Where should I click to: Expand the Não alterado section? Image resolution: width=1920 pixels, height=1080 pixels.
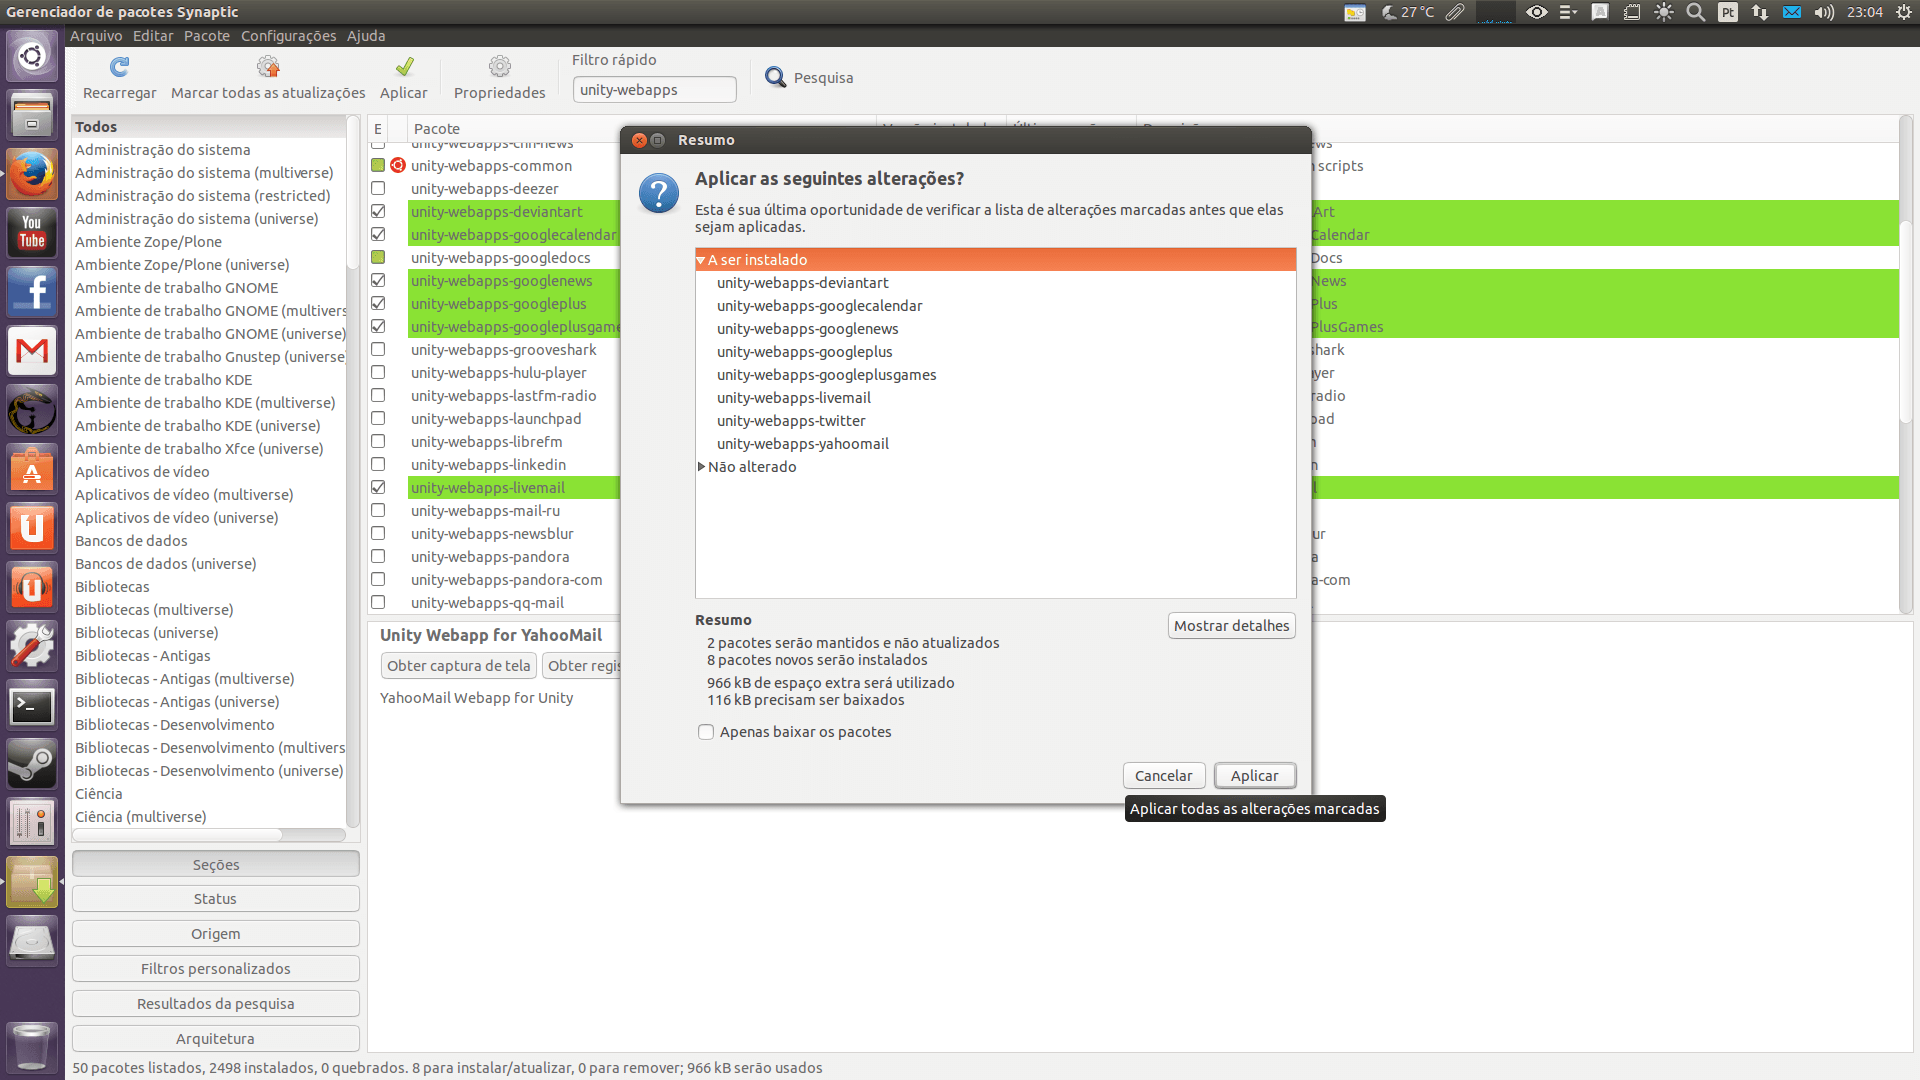point(701,467)
